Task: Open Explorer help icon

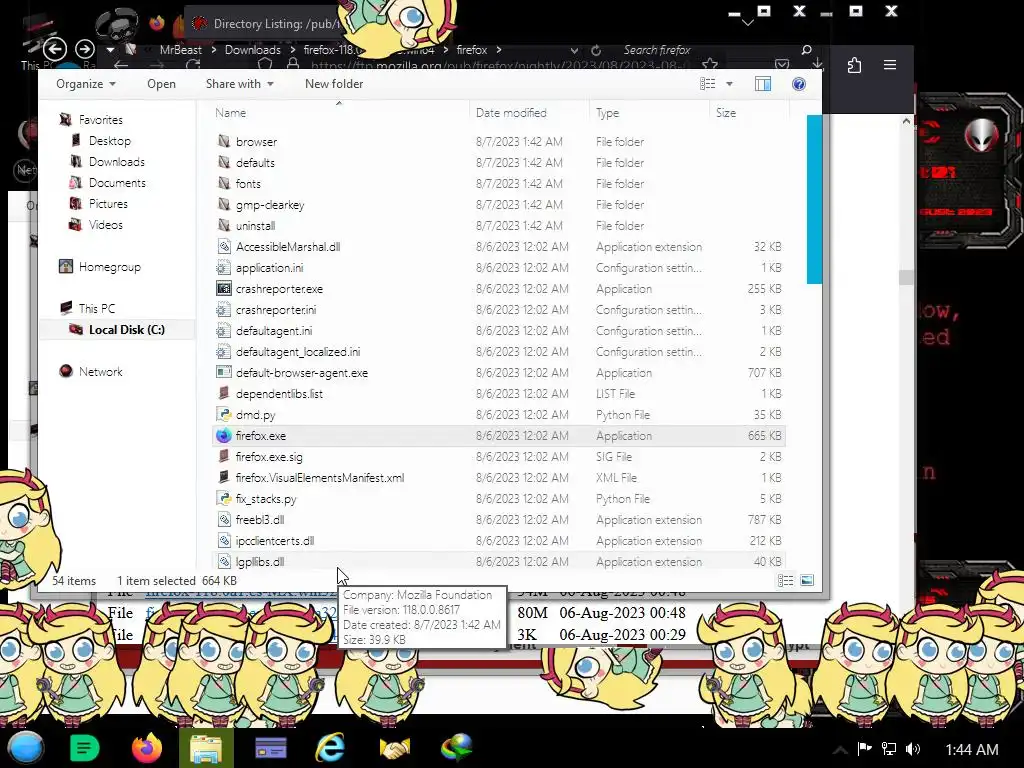Action: [799, 84]
